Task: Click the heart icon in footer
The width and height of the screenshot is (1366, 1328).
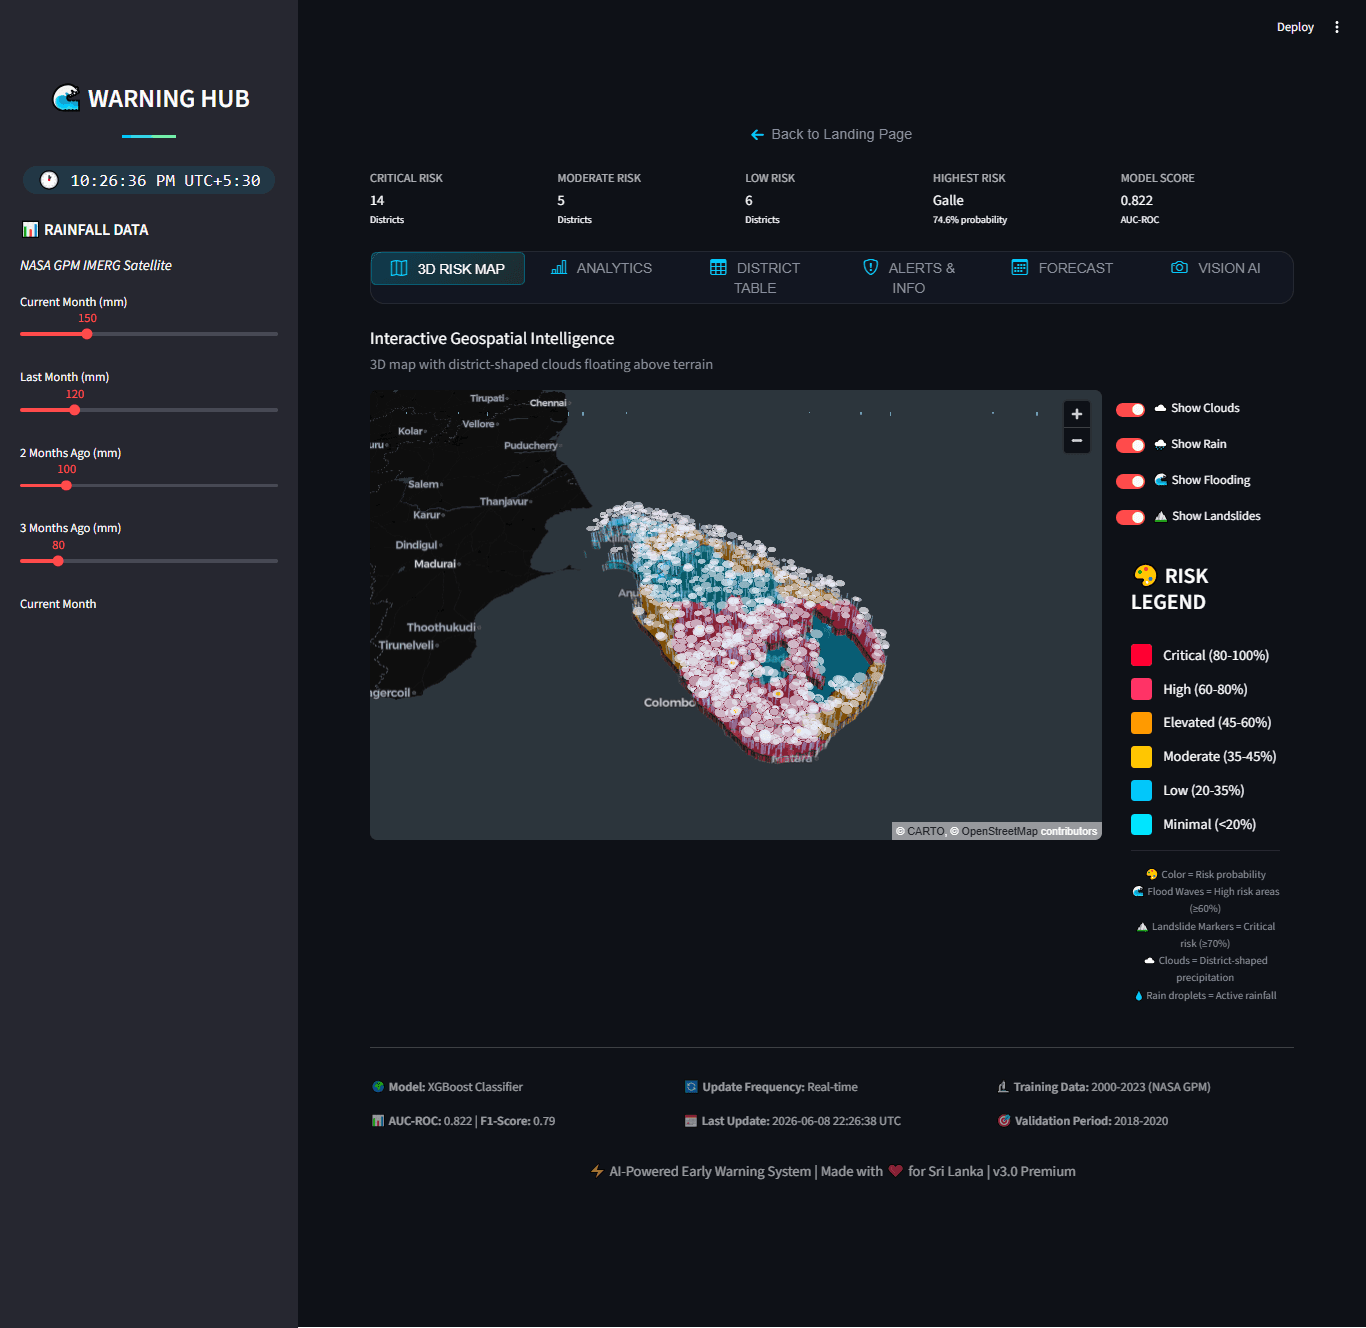Action: (x=896, y=1171)
